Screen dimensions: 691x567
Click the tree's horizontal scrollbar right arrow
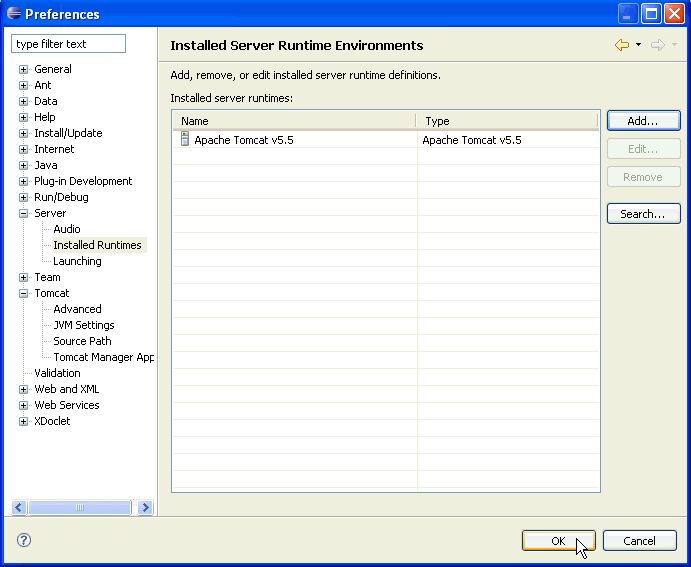tap(145, 508)
